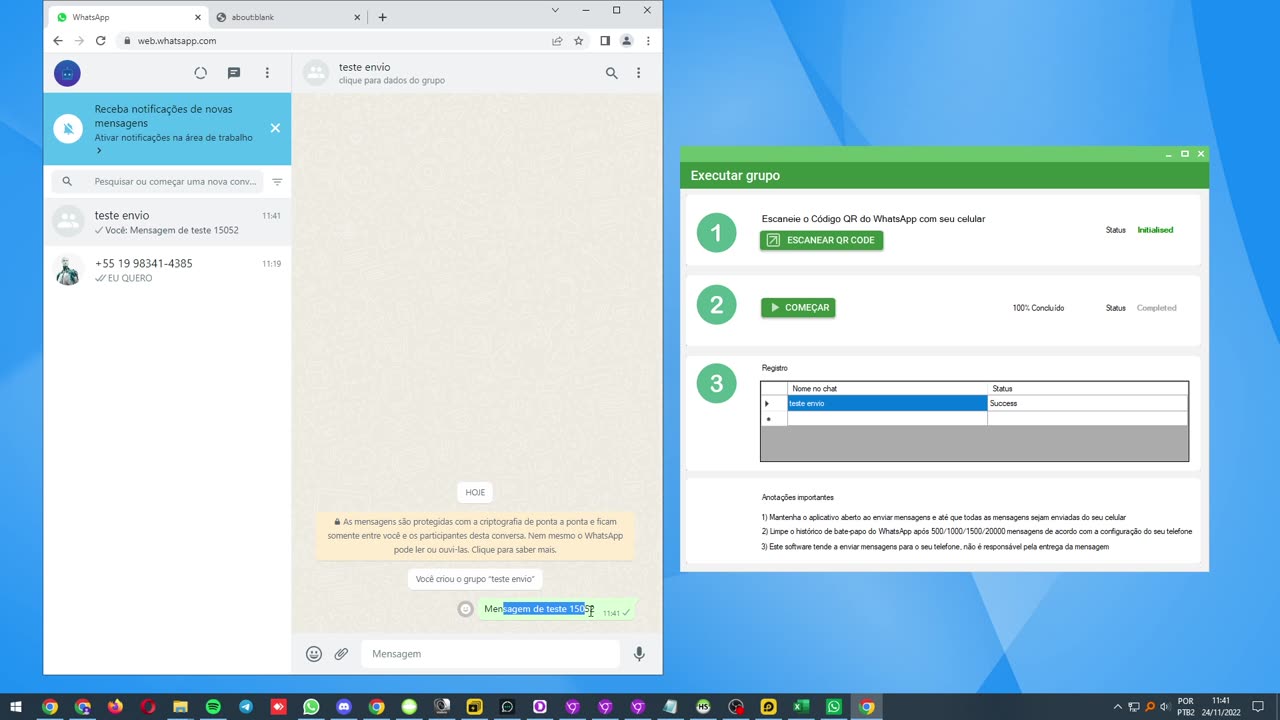Show hidden system tray icons
This screenshot has height=720, width=1280.
click(1118, 707)
